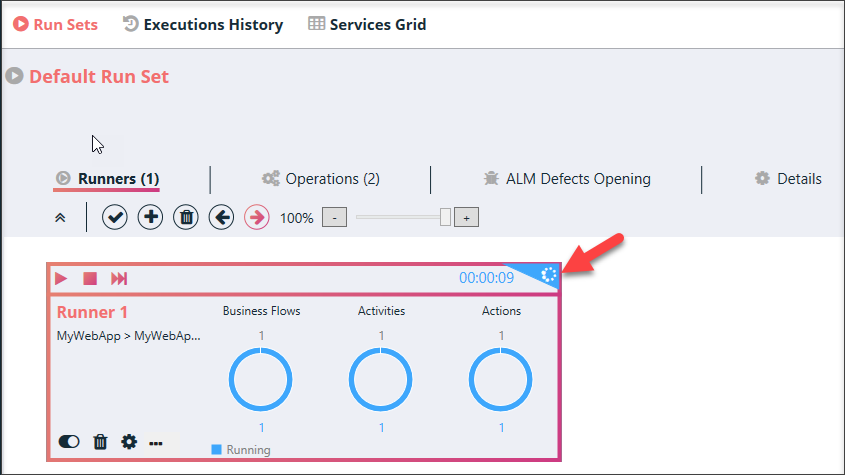Add a new runner with plus icon
Screen dimensions: 845x475
tap(150, 217)
